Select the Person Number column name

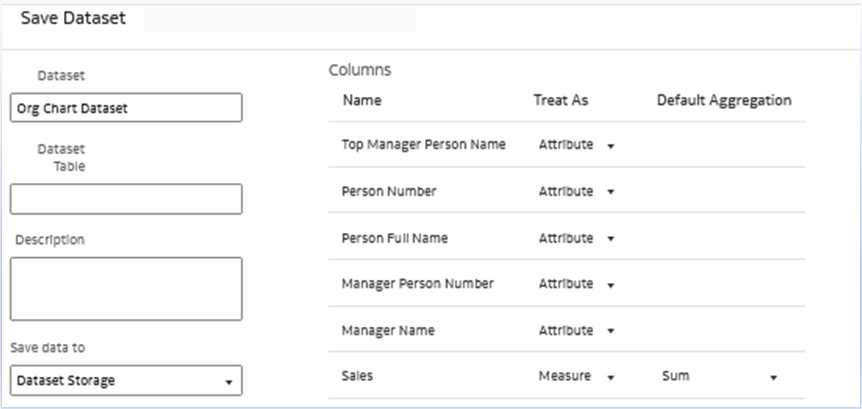[389, 191]
